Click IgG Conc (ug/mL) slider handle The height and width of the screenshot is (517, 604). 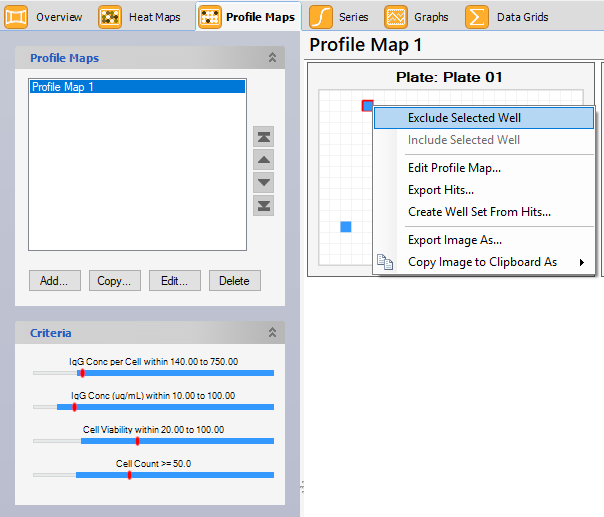(74, 407)
